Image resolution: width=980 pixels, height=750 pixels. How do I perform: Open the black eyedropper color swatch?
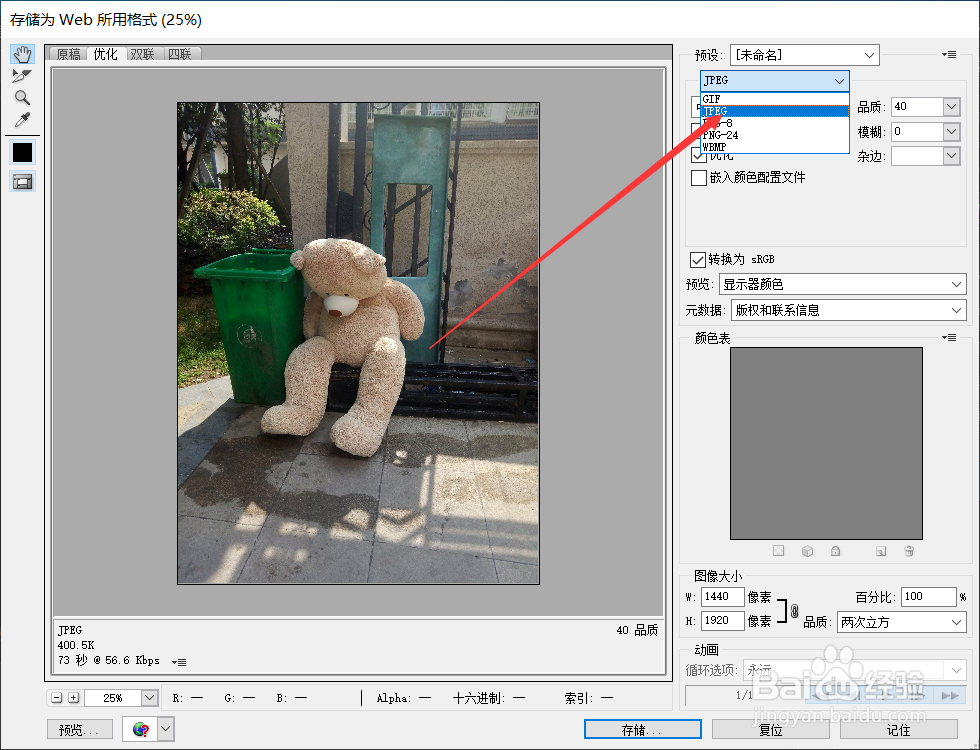tap(22, 152)
